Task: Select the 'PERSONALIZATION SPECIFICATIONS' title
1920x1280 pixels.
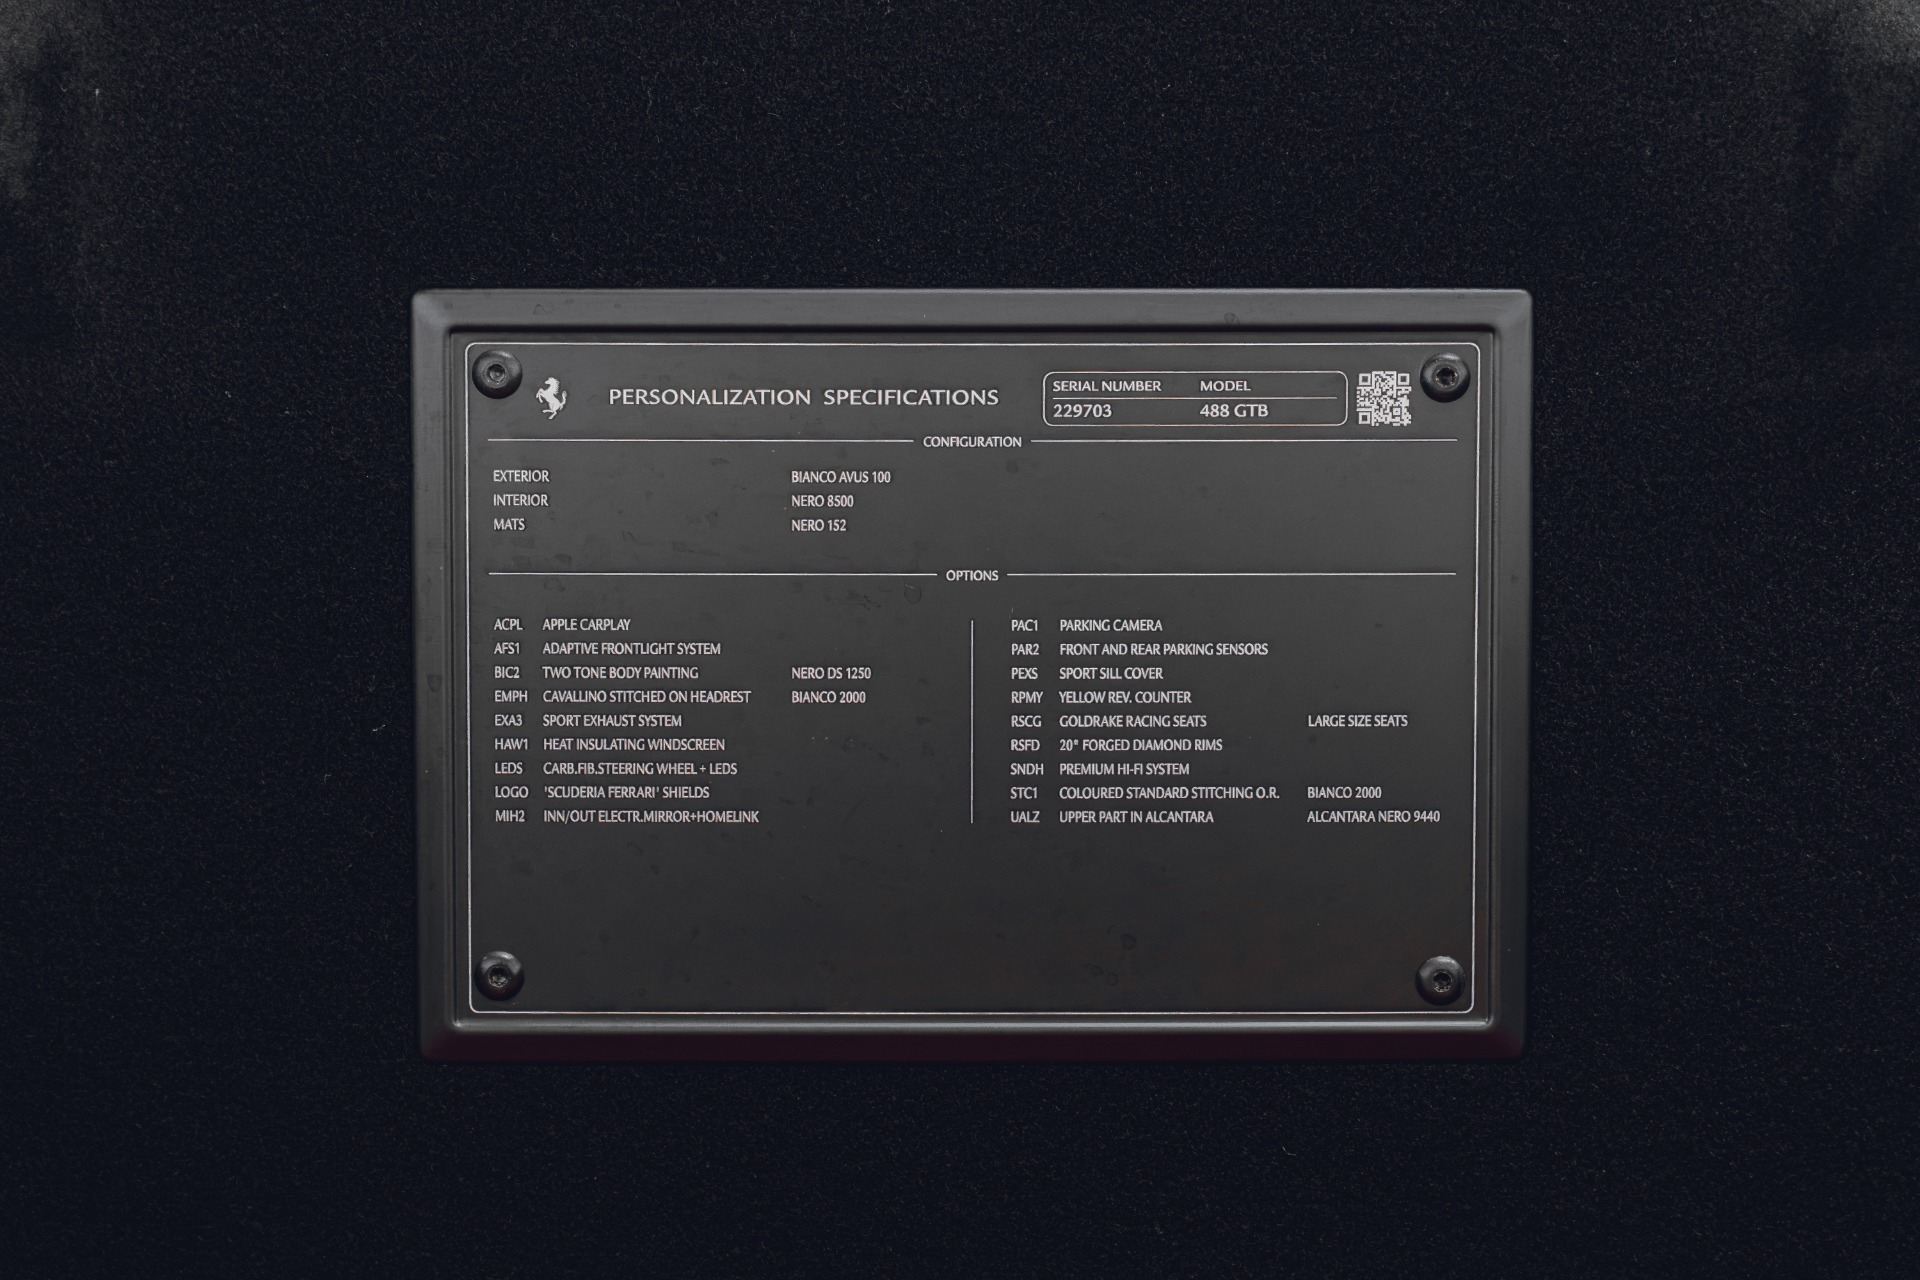Action: 803,397
